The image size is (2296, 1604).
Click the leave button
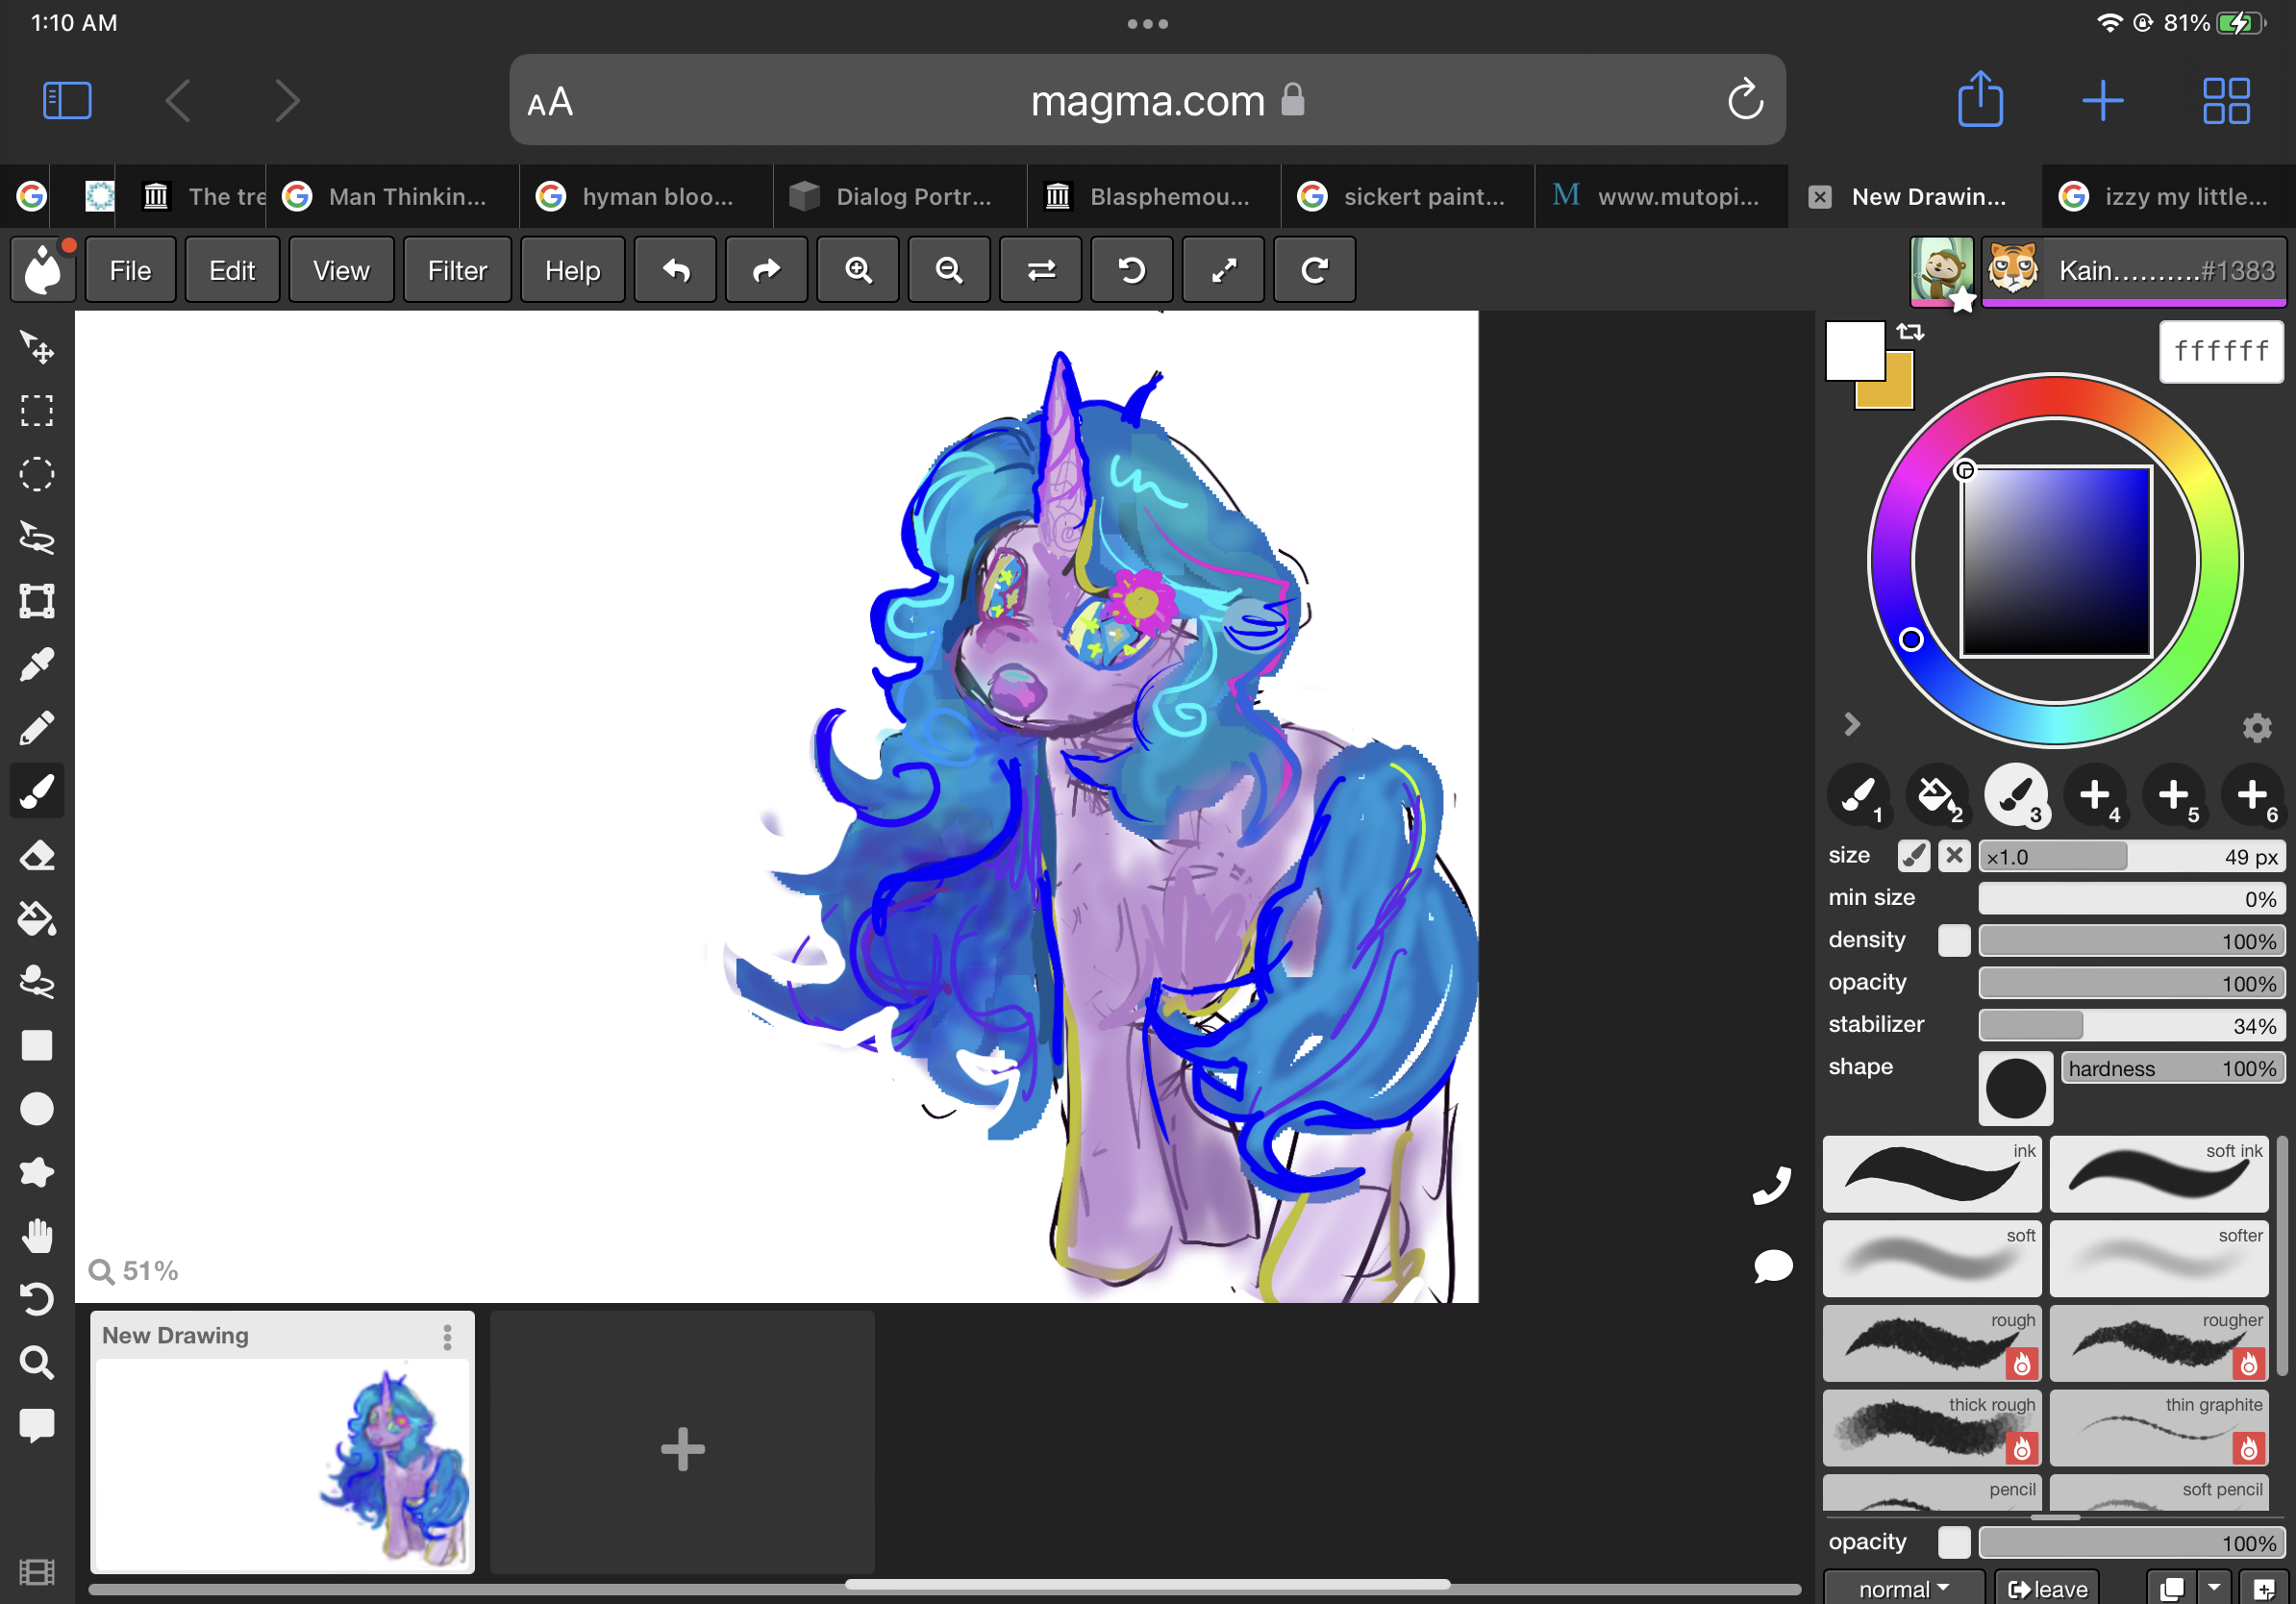pyautogui.click(x=2047, y=1588)
